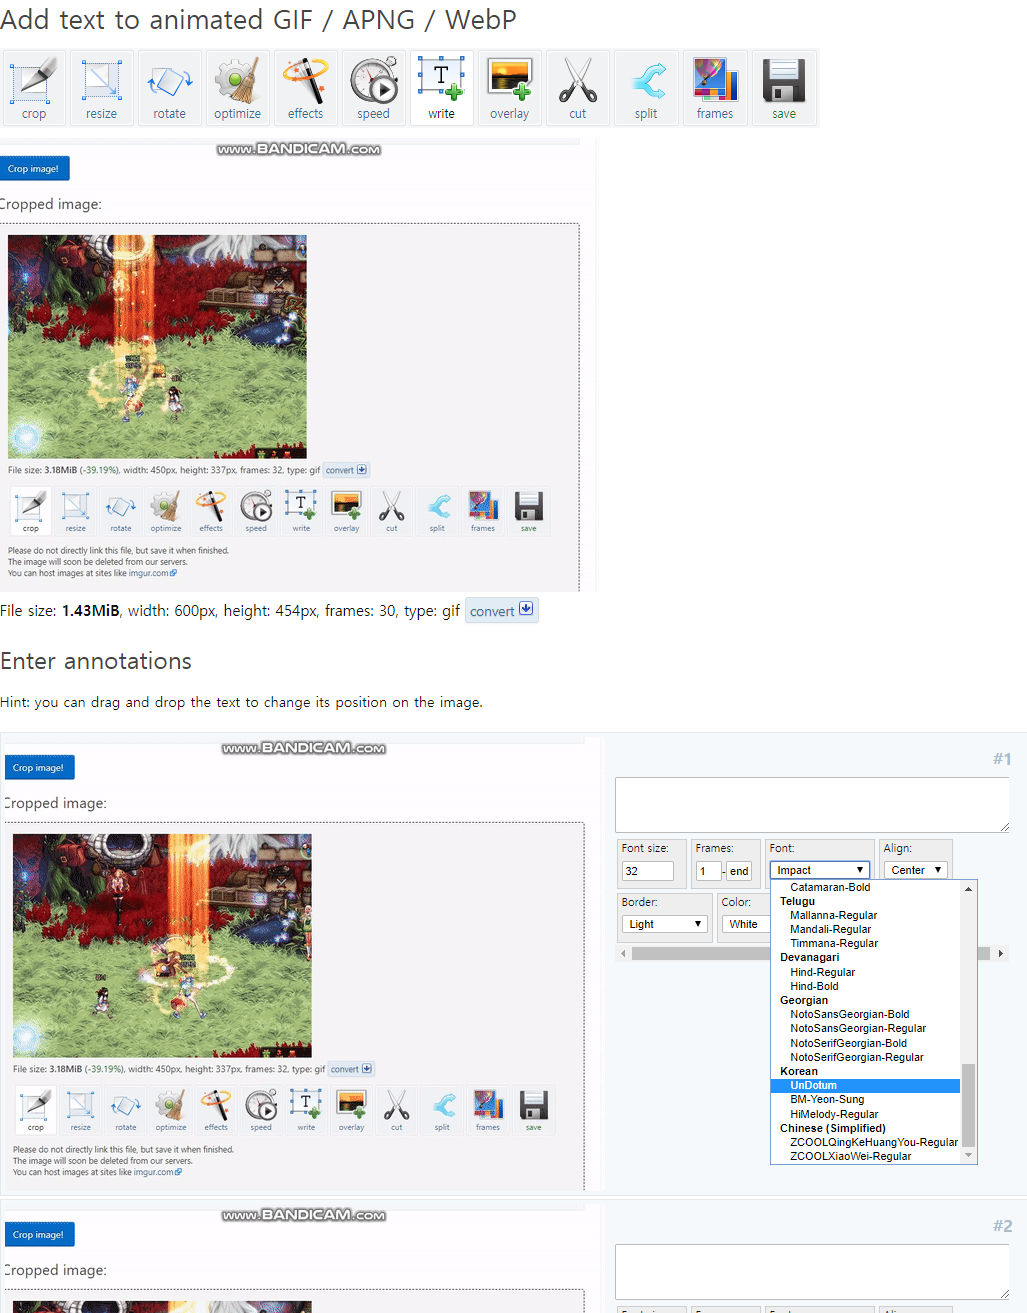The image size is (1027, 1313).
Task: Click the convert button beside file size
Action: 502,611
